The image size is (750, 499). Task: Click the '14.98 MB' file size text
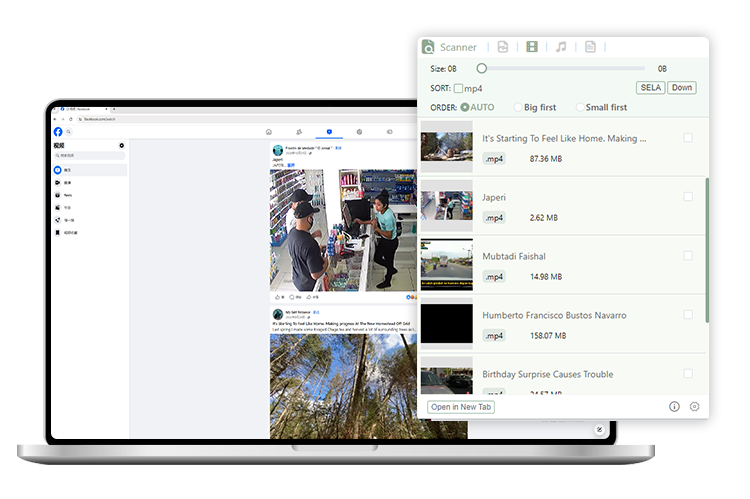[546, 277]
